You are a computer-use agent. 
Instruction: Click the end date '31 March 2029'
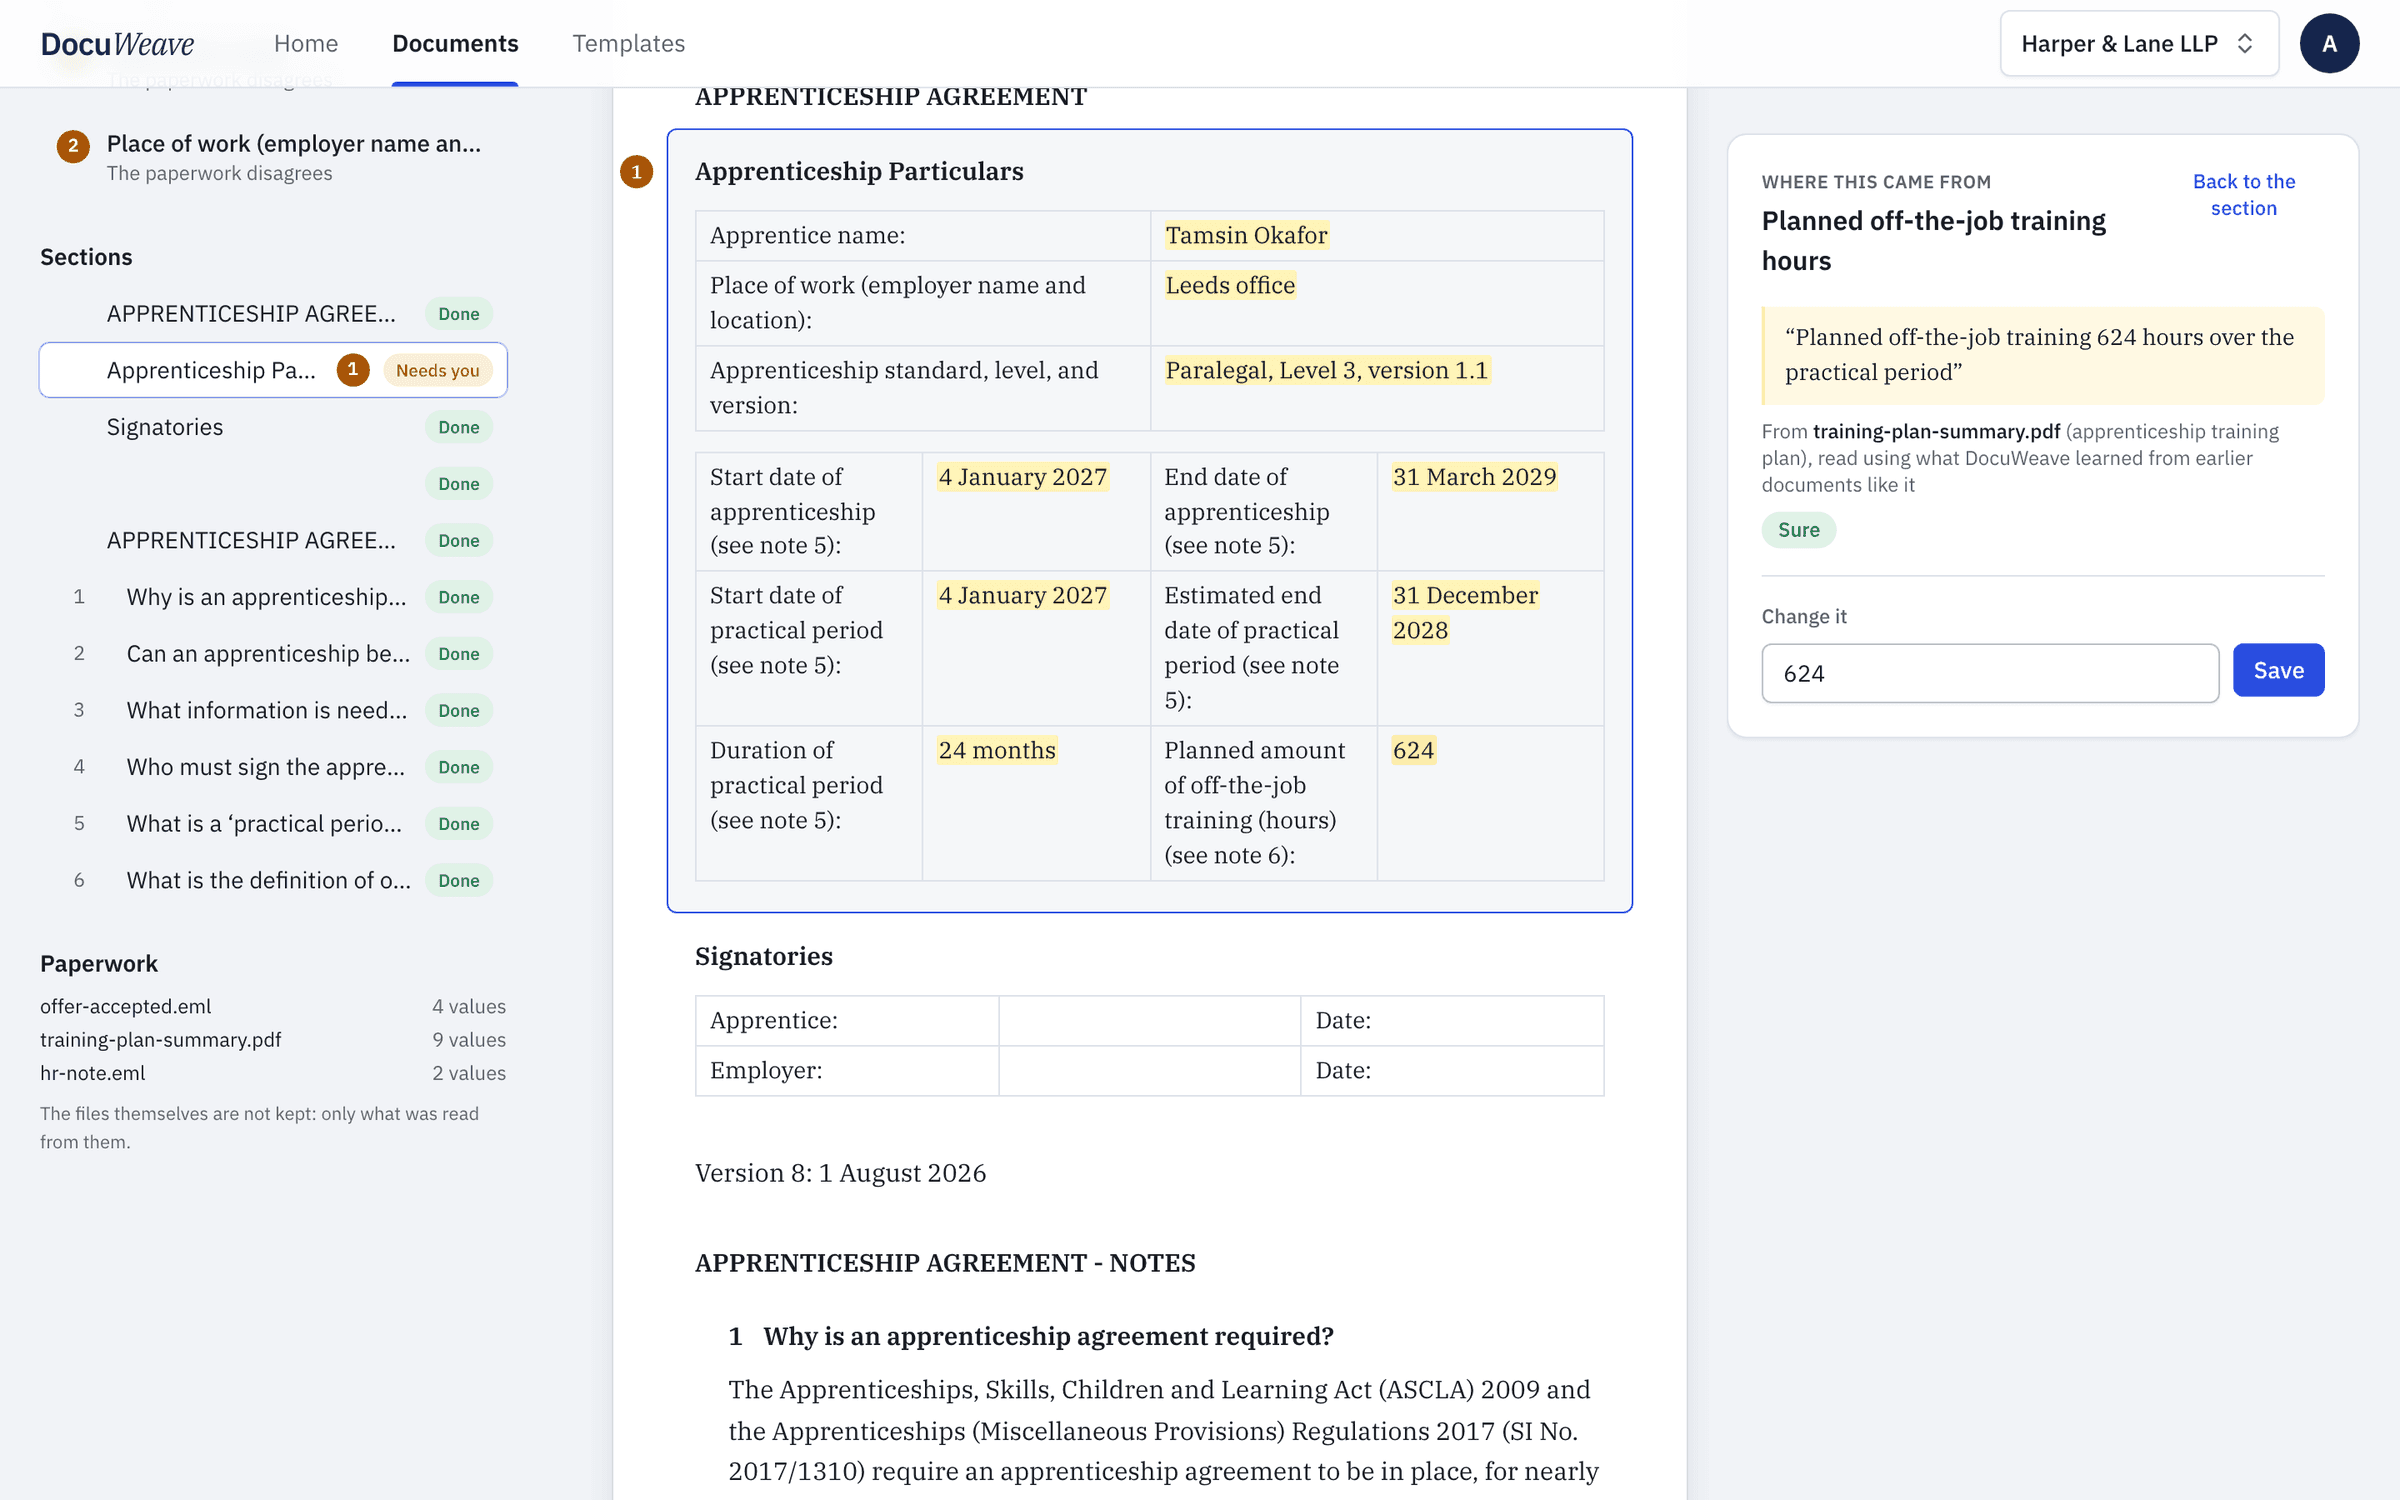[1474, 477]
